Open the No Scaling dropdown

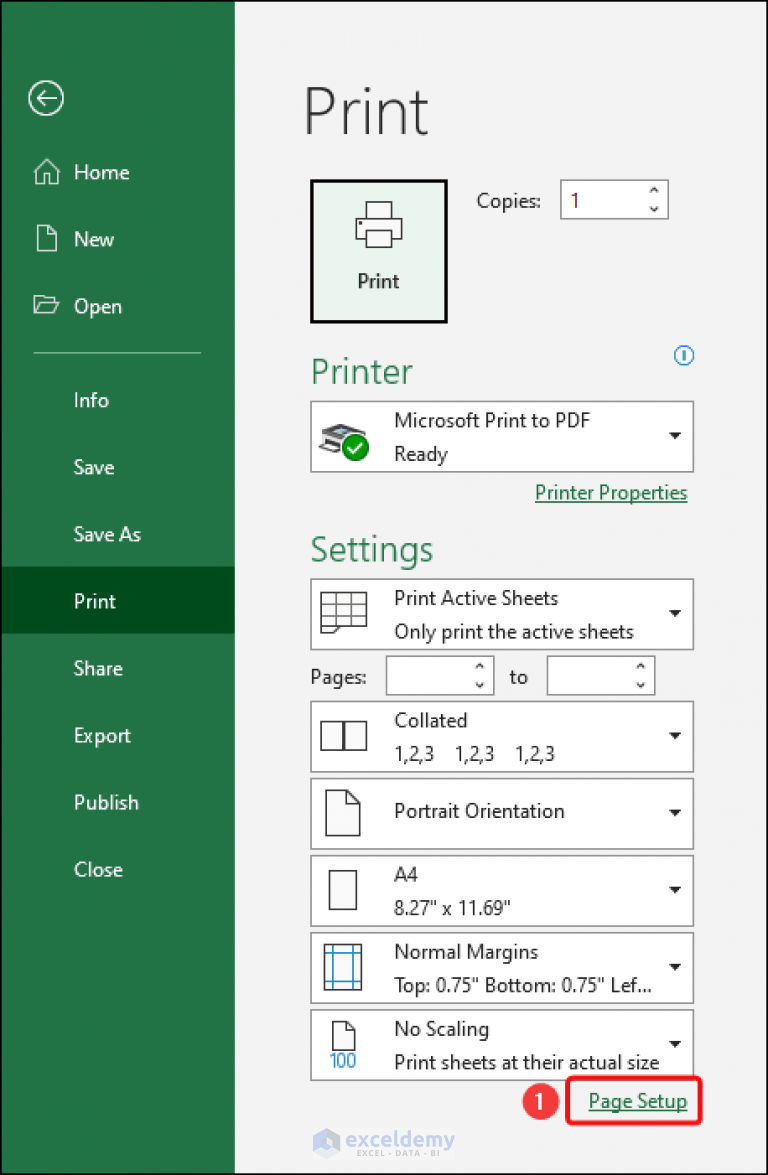[502, 1045]
